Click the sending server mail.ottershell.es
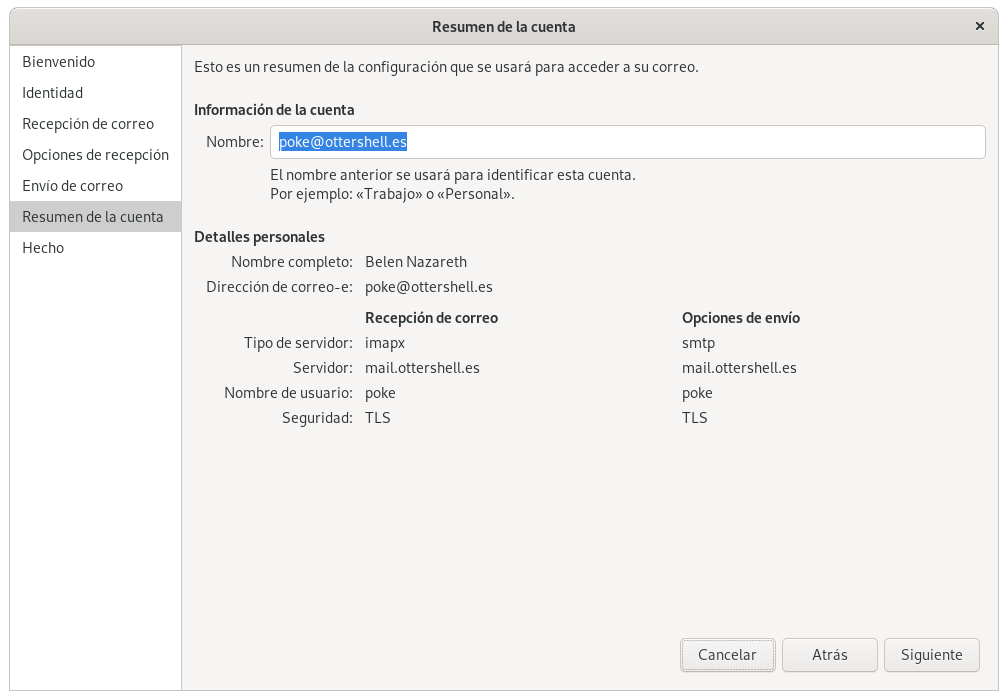This screenshot has height=700, width=1008. point(739,368)
